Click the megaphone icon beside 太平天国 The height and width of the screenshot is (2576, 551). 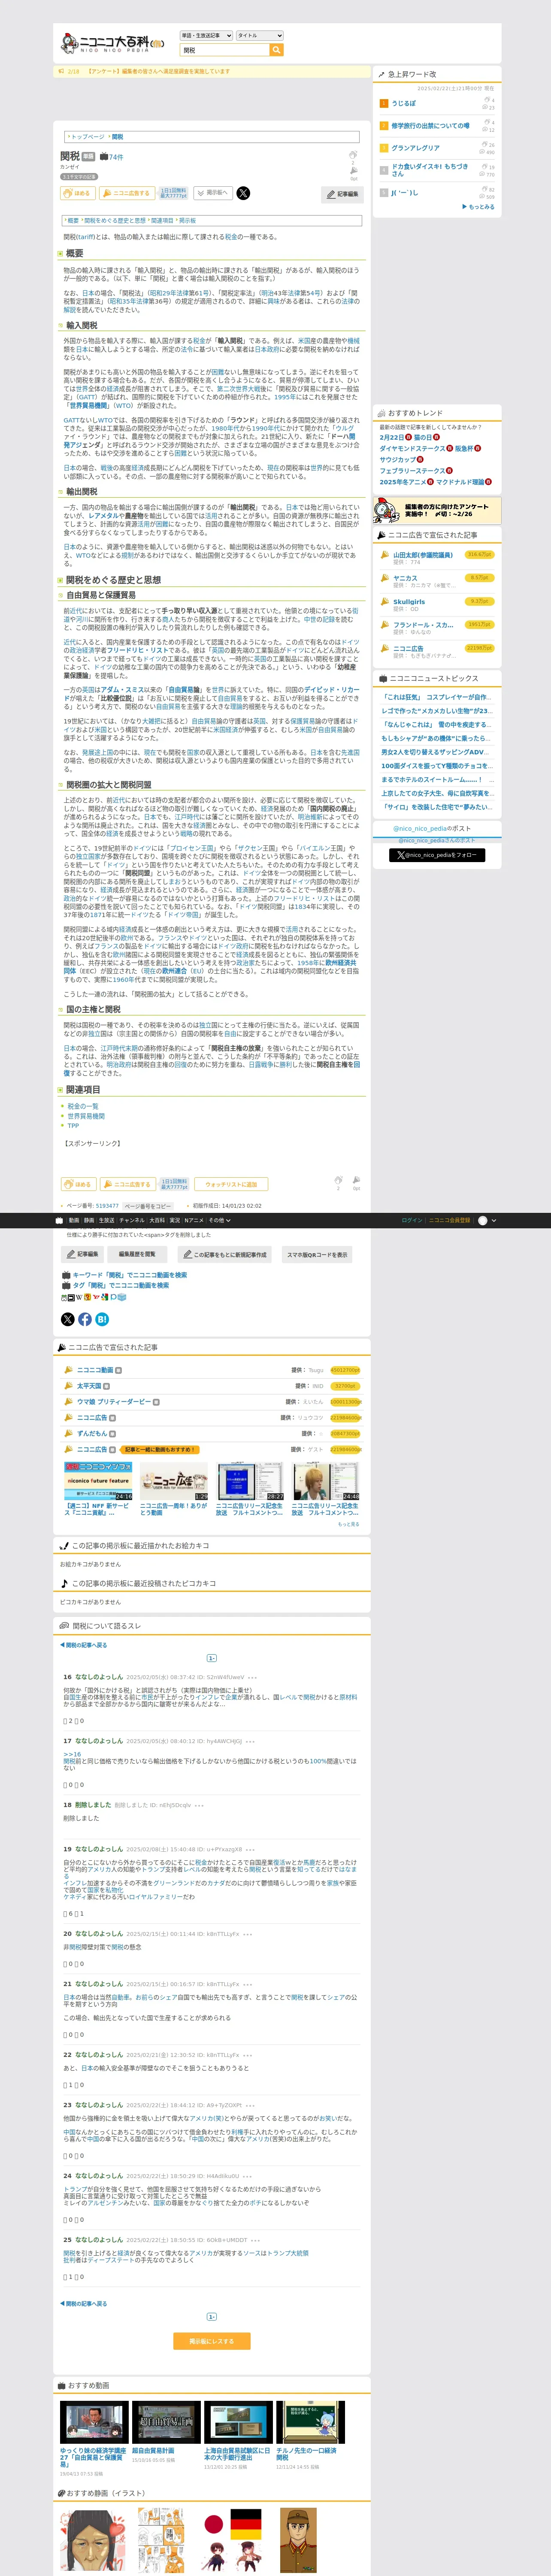tap(68, 1386)
